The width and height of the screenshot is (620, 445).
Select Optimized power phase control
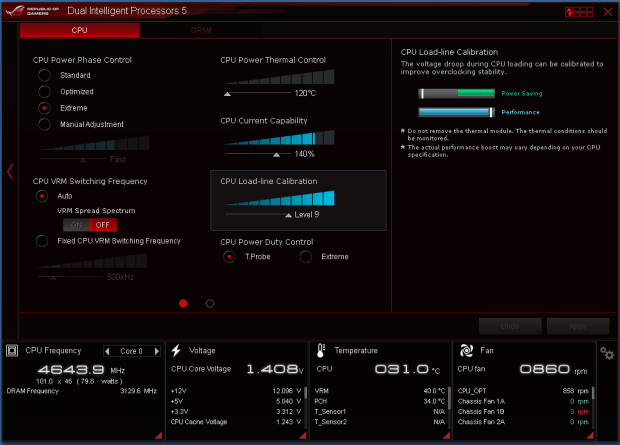click(44, 92)
